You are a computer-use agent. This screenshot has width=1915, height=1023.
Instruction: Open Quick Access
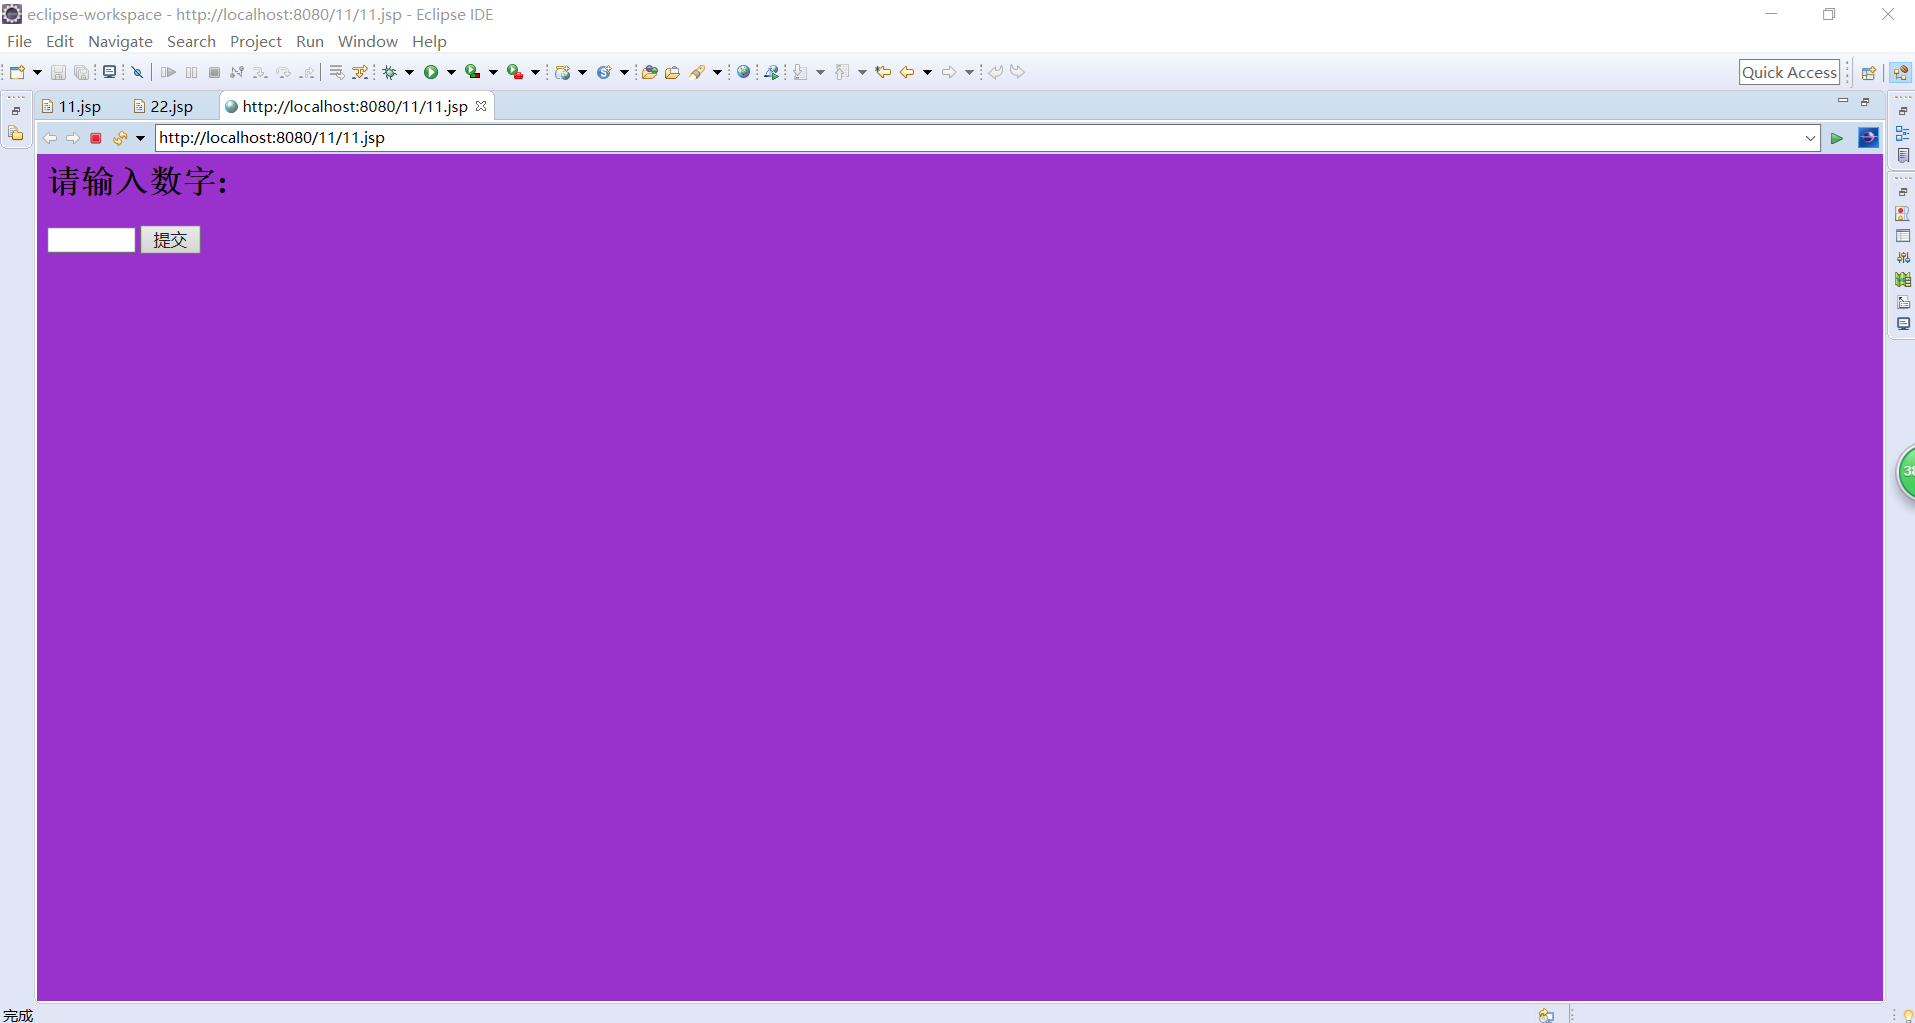(1789, 72)
